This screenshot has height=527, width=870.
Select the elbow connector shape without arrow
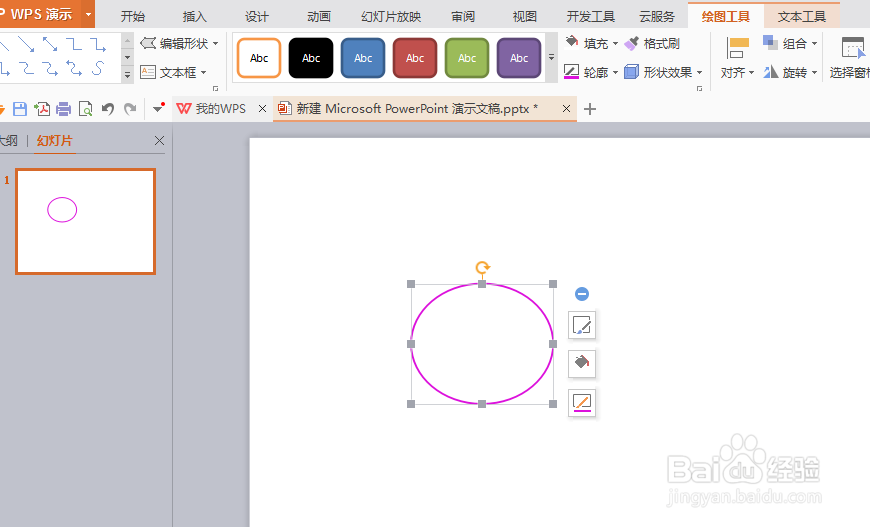click(x=74, y=44)
